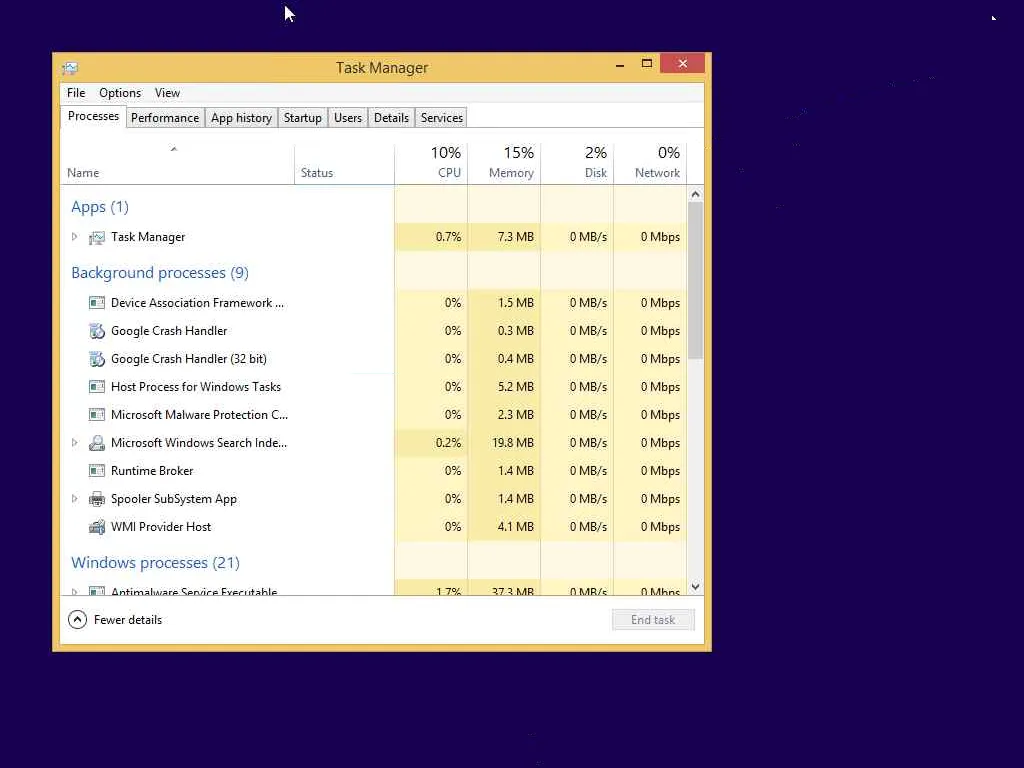Go to the Services tab
Screen dimensions: 1024x768
pyautogui.click(x=441, y=118)
